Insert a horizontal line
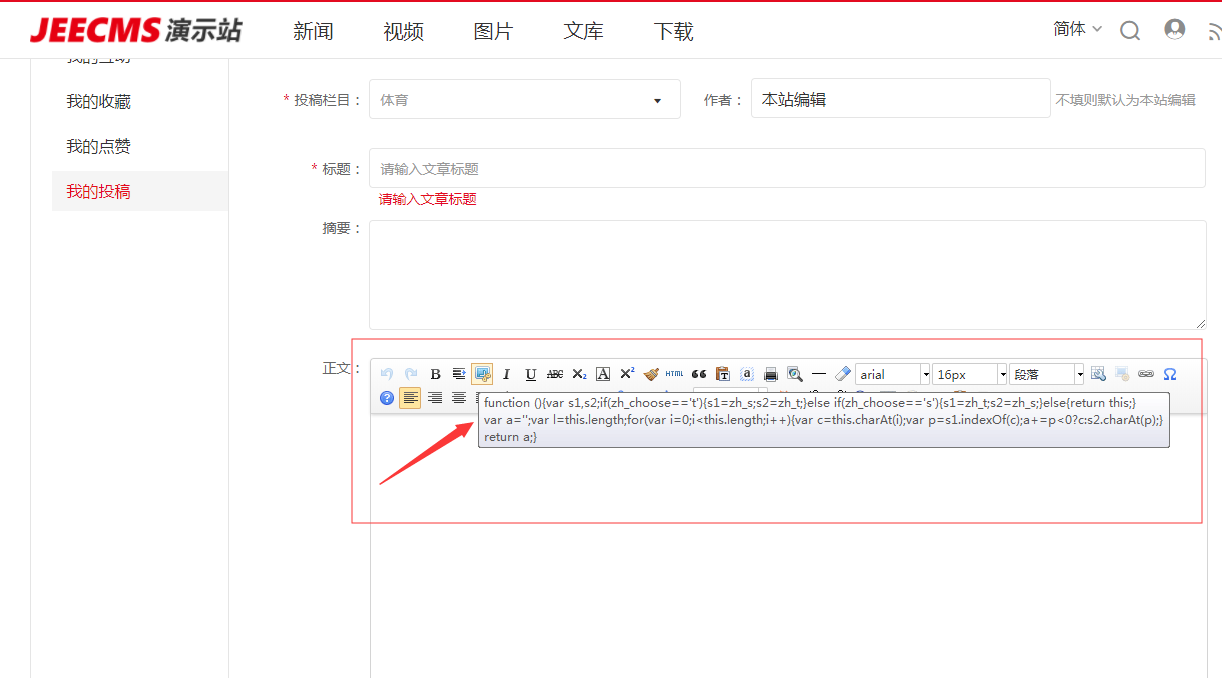This screenshot has height=678, width=1222. pyautogui.click(x=819, y=374)
